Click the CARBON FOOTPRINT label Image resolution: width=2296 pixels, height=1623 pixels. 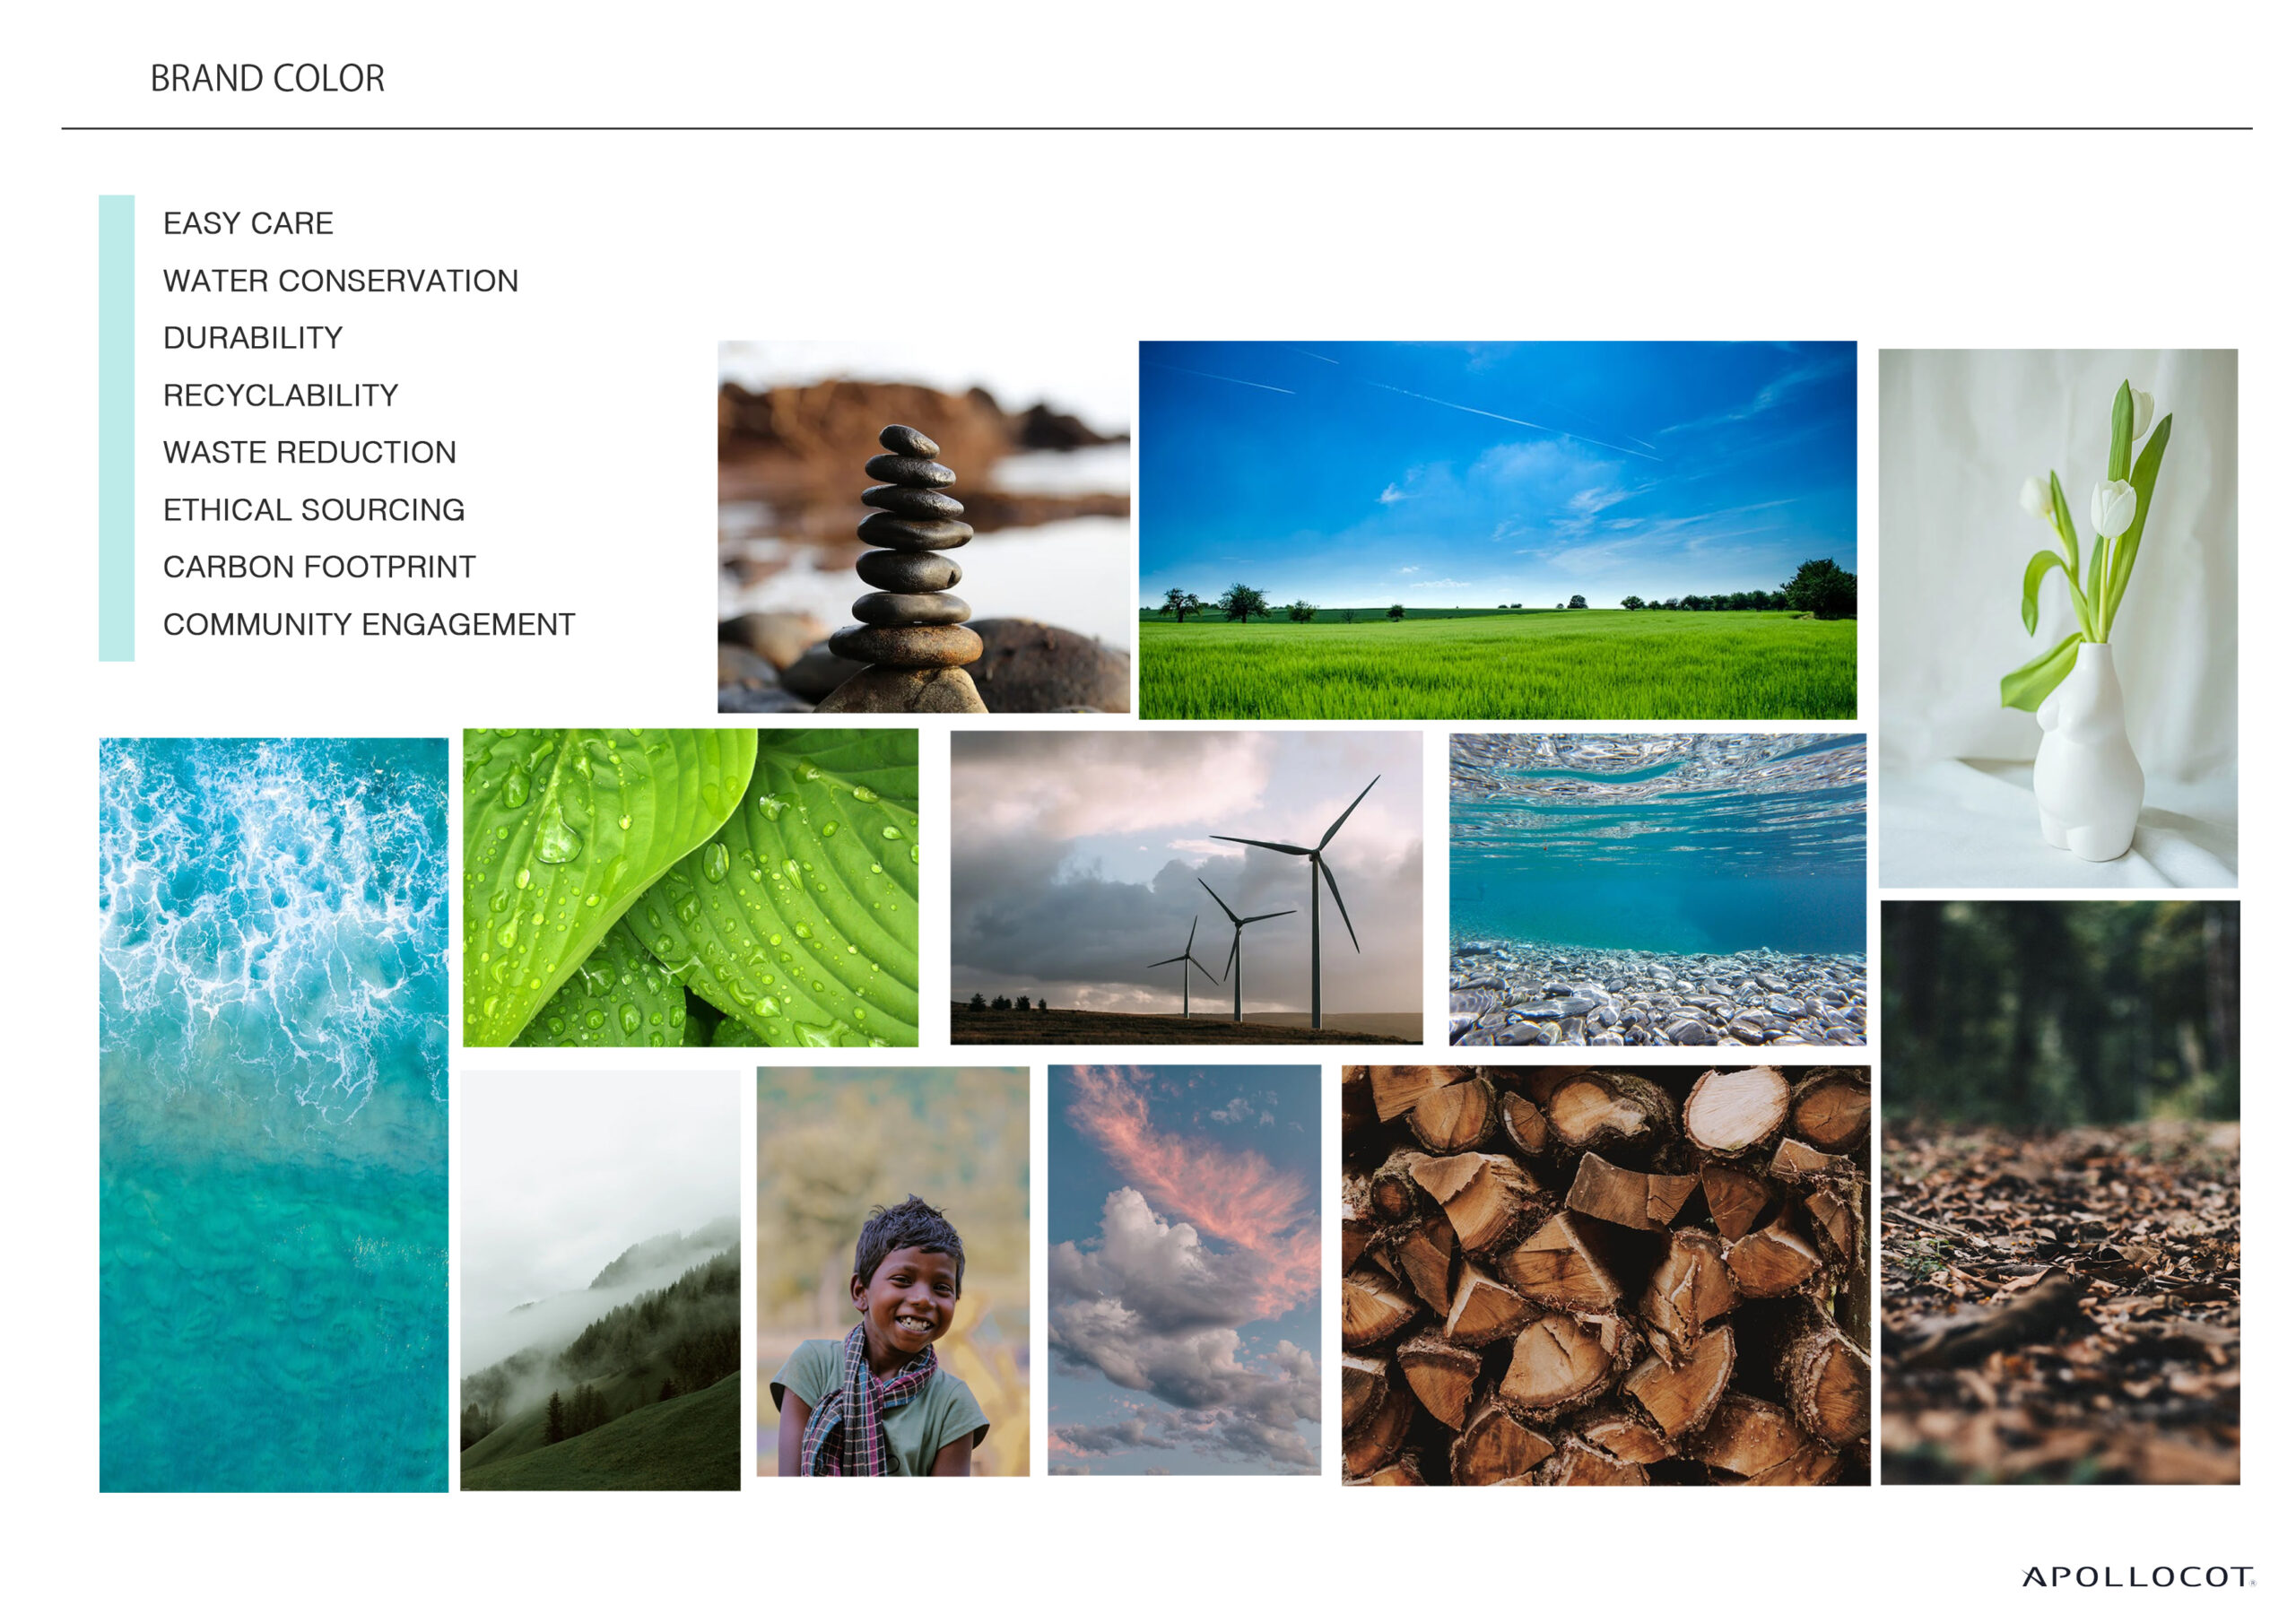pos(319,567)
